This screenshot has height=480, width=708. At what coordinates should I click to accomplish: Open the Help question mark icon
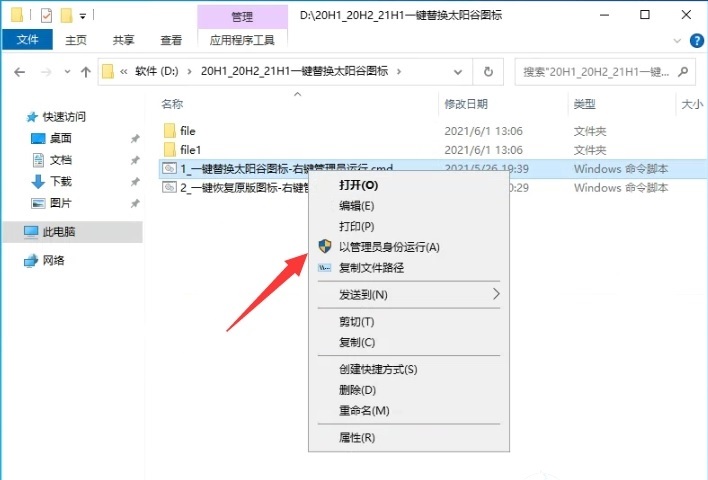tap(697, 41)
